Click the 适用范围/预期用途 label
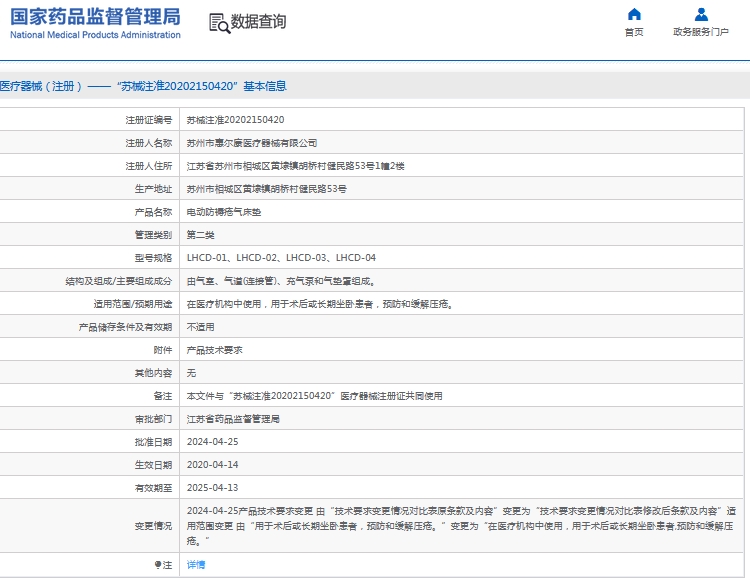This screenshot has height=582, width=750. click(x=132, y=304)
